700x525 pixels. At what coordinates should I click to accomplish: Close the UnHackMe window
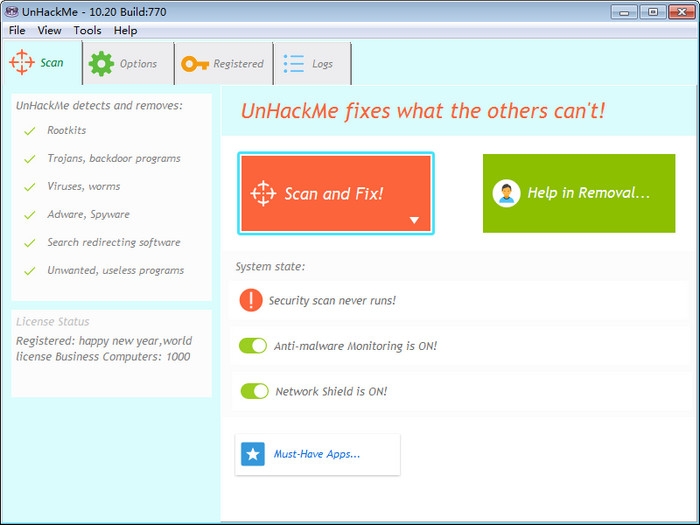pos(682,12)
